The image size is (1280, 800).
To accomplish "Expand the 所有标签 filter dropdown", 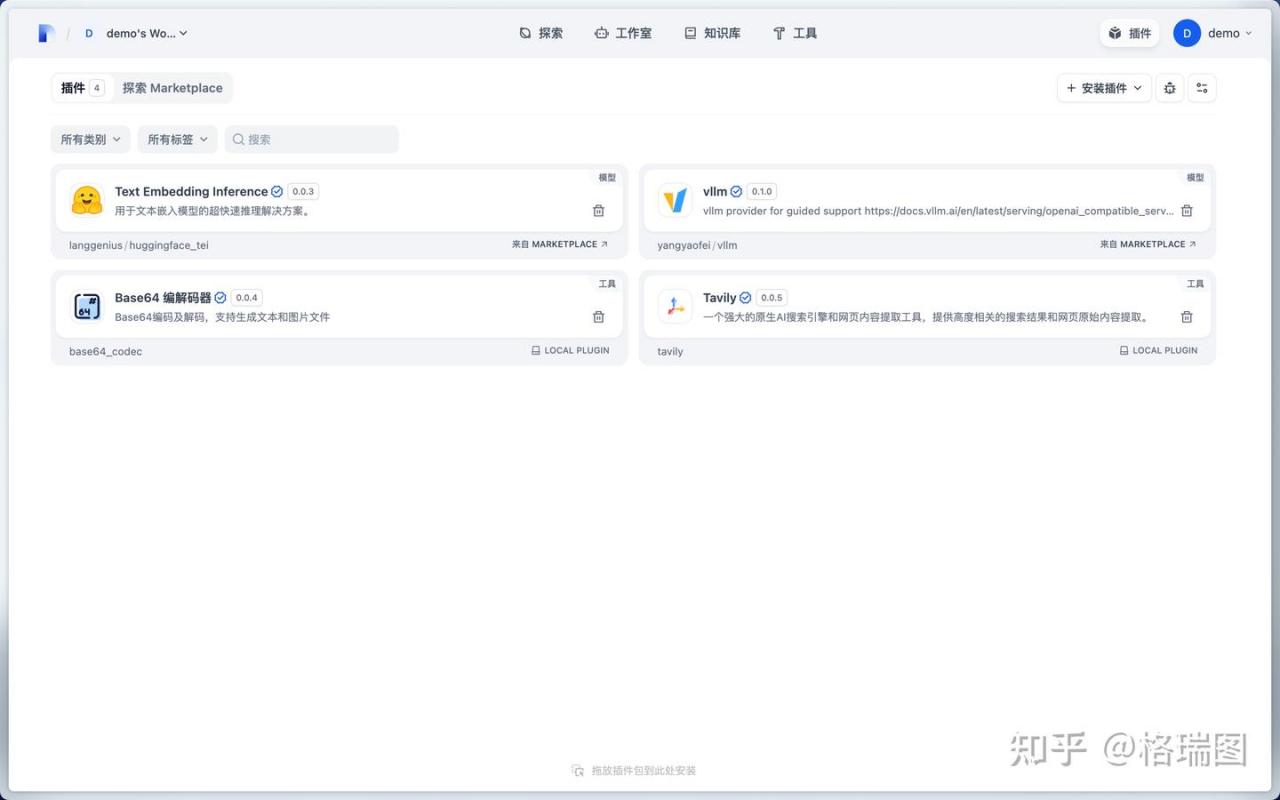I will pyautogui.click(x=178, y=139).
